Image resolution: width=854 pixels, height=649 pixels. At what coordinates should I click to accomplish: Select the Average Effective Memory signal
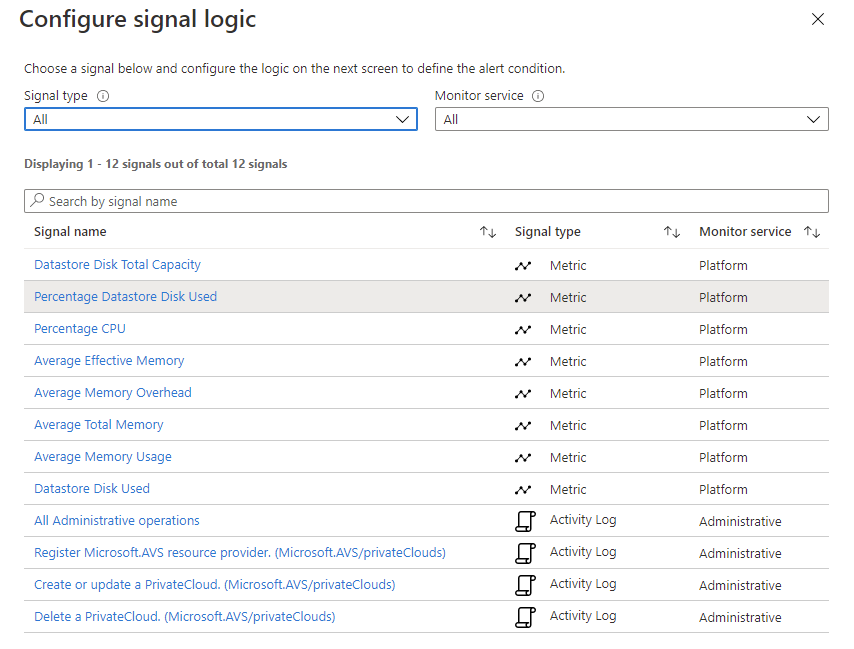[x=108, y=361]
